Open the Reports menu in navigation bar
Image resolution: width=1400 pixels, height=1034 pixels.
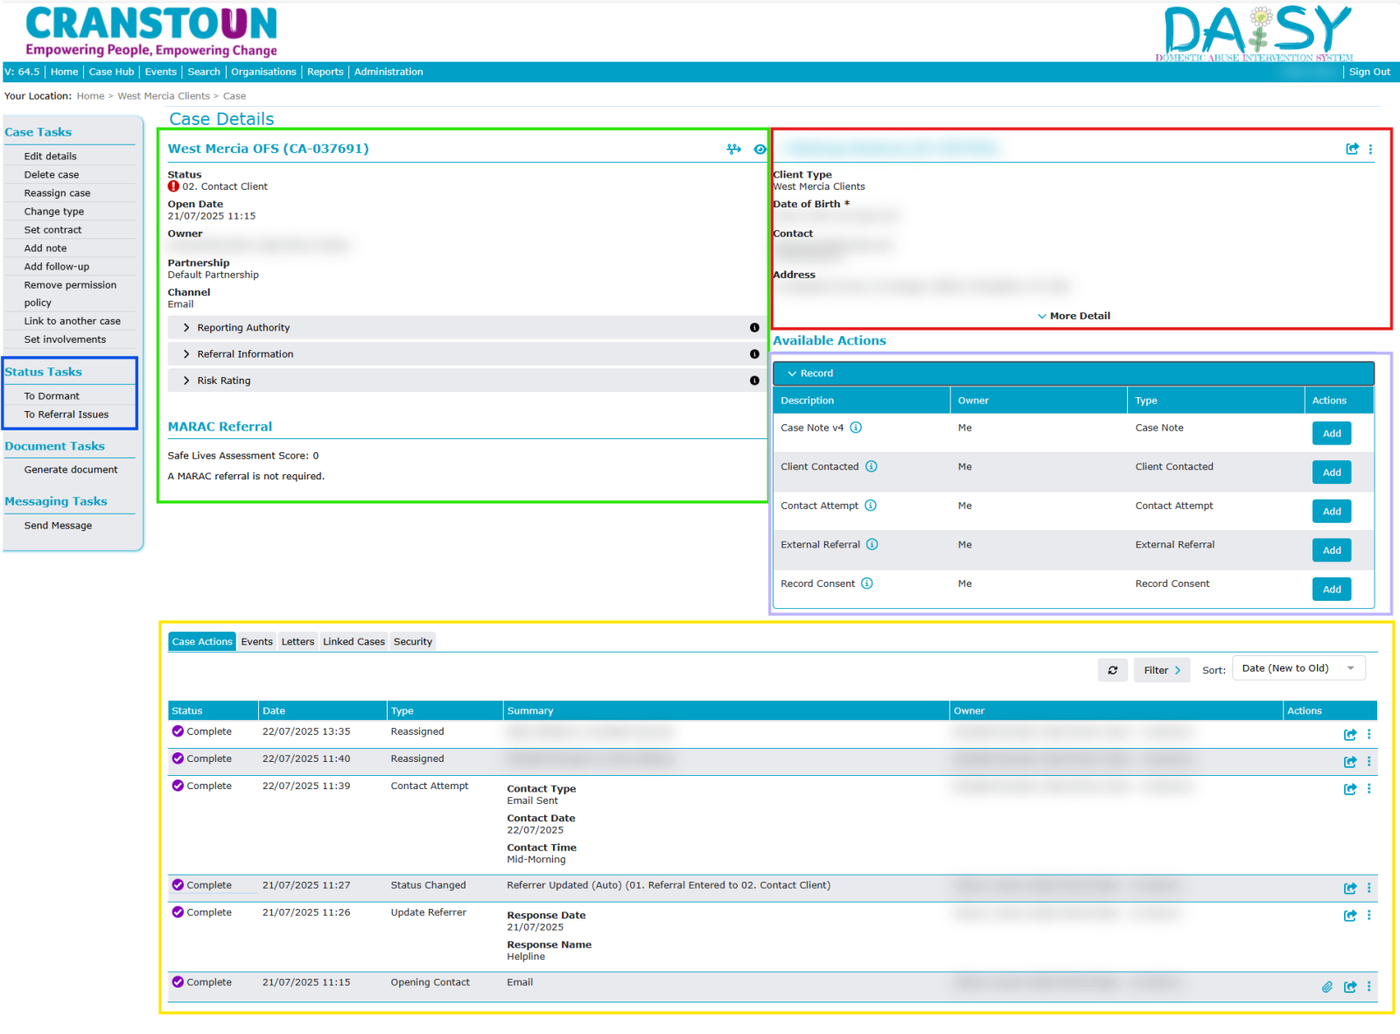pos(325,72)
